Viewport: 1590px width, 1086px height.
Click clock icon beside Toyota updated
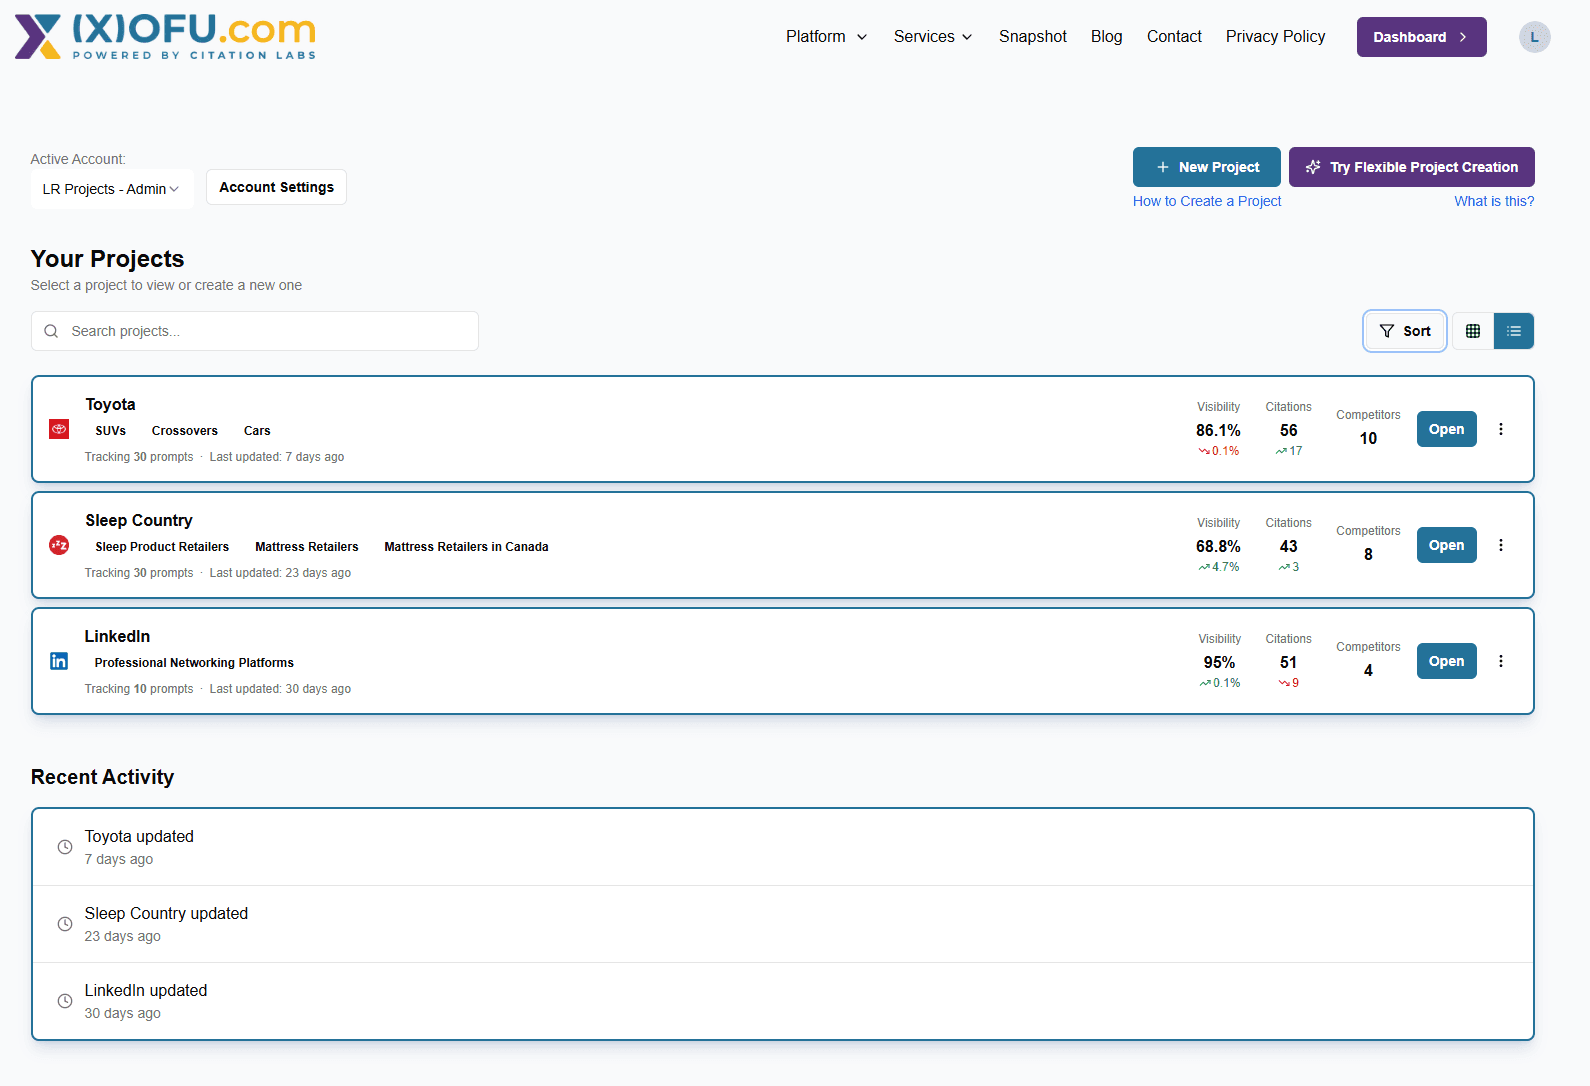[x=65, y=847]
